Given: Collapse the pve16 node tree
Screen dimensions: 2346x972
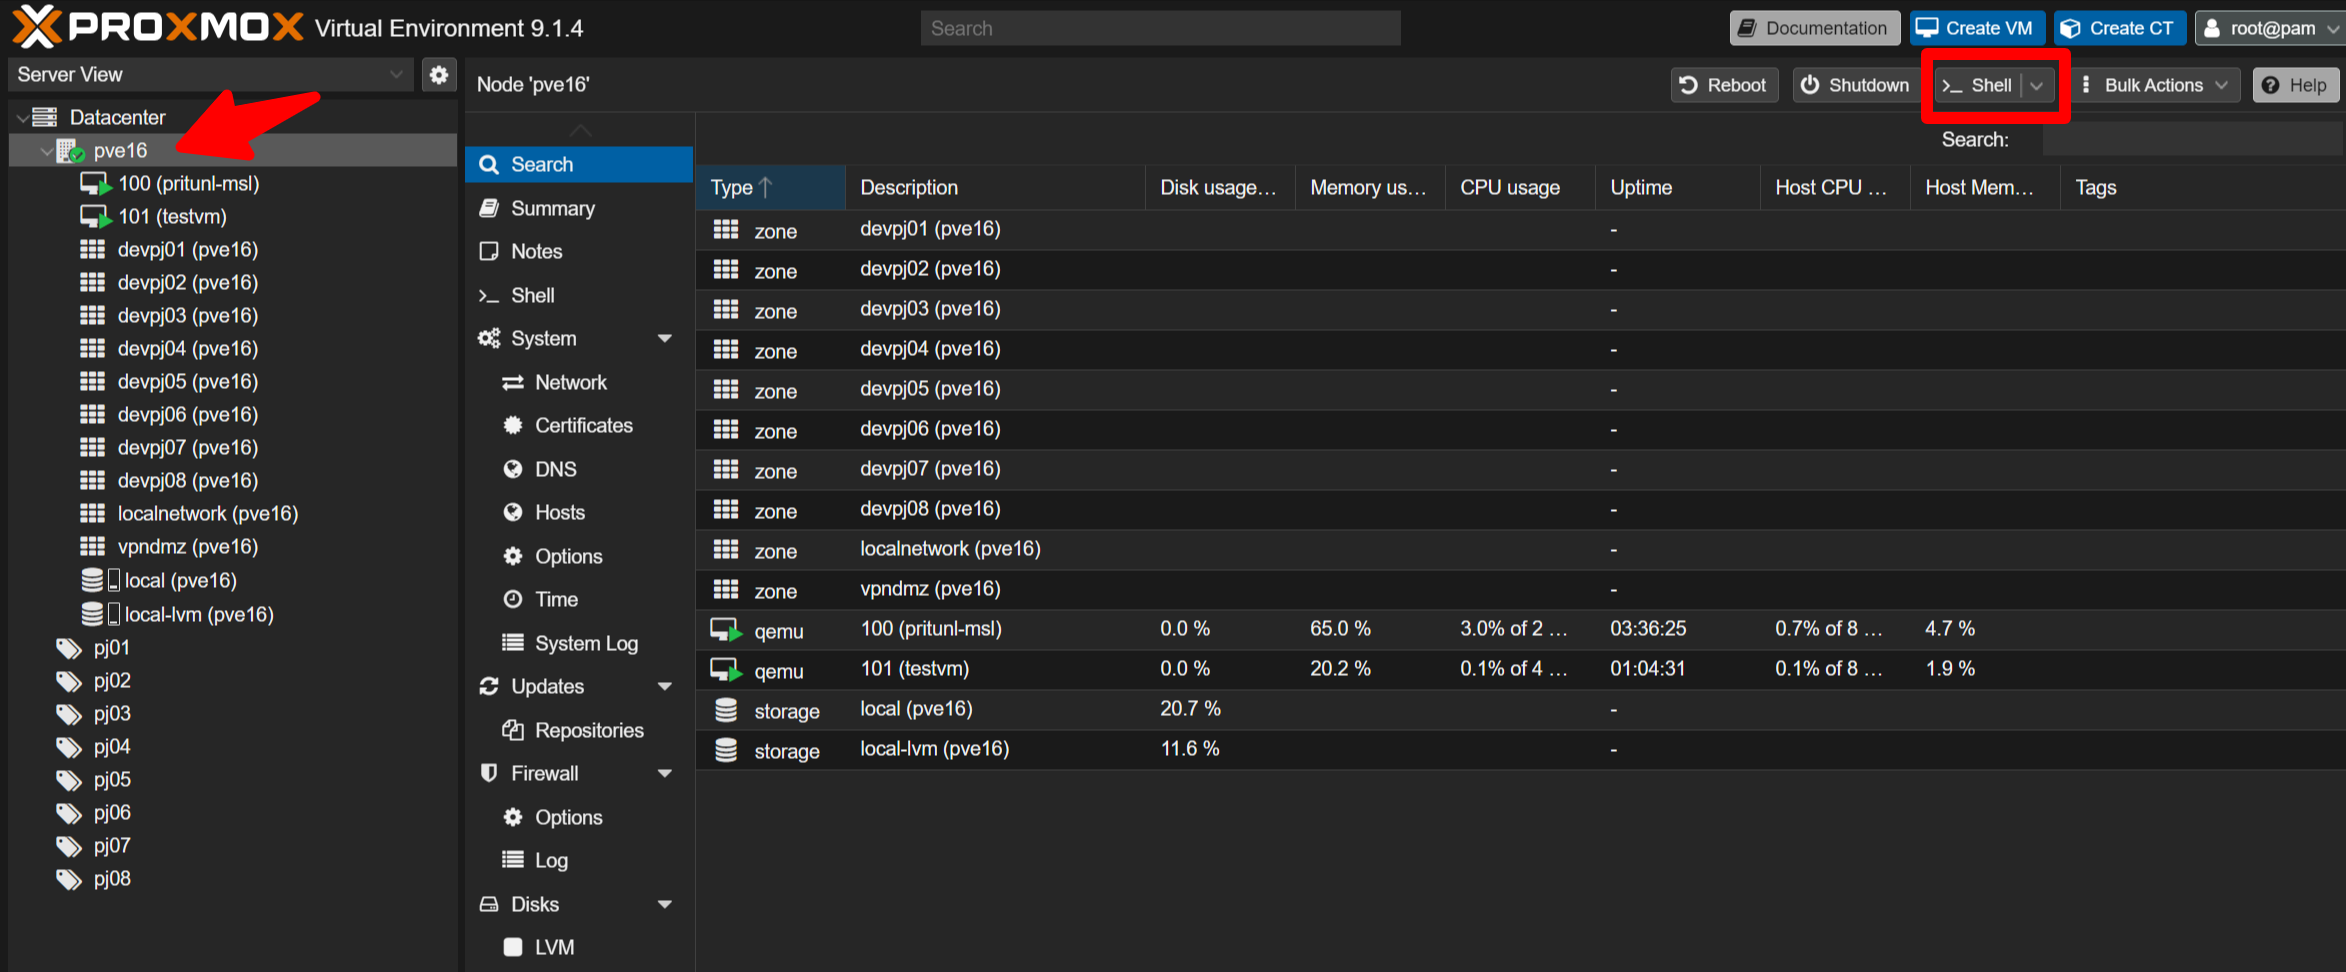Looking at the screenshot, I should pyautogui.click(x=46, y=151).
